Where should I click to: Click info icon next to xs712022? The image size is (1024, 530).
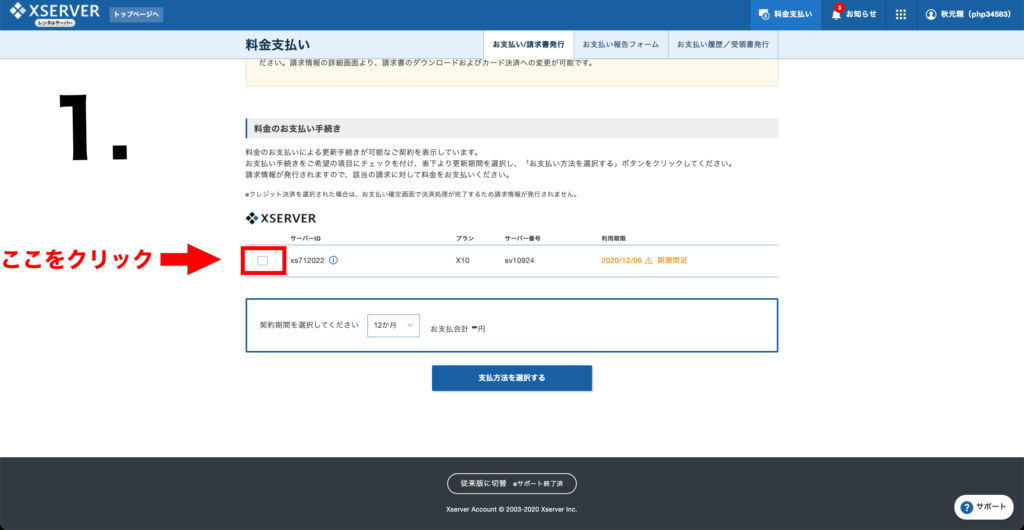[x=333, y=260]
